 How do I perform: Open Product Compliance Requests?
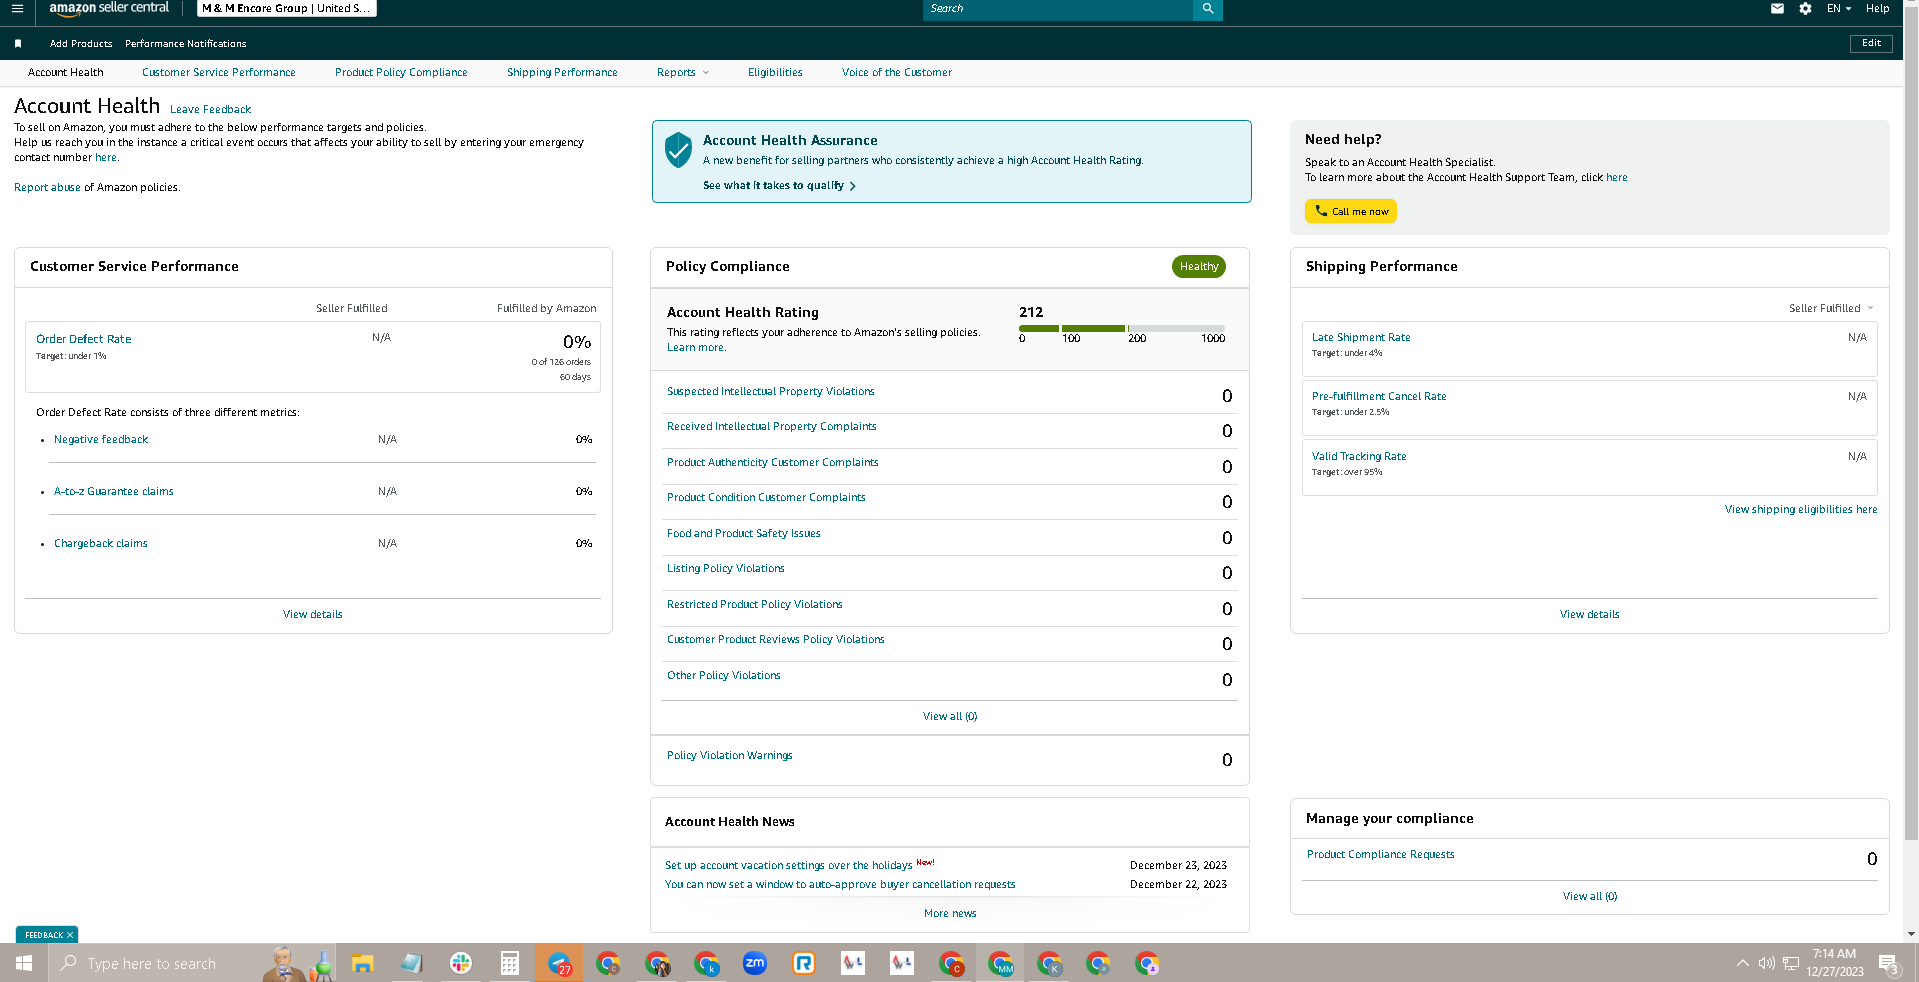(1381, 855)
